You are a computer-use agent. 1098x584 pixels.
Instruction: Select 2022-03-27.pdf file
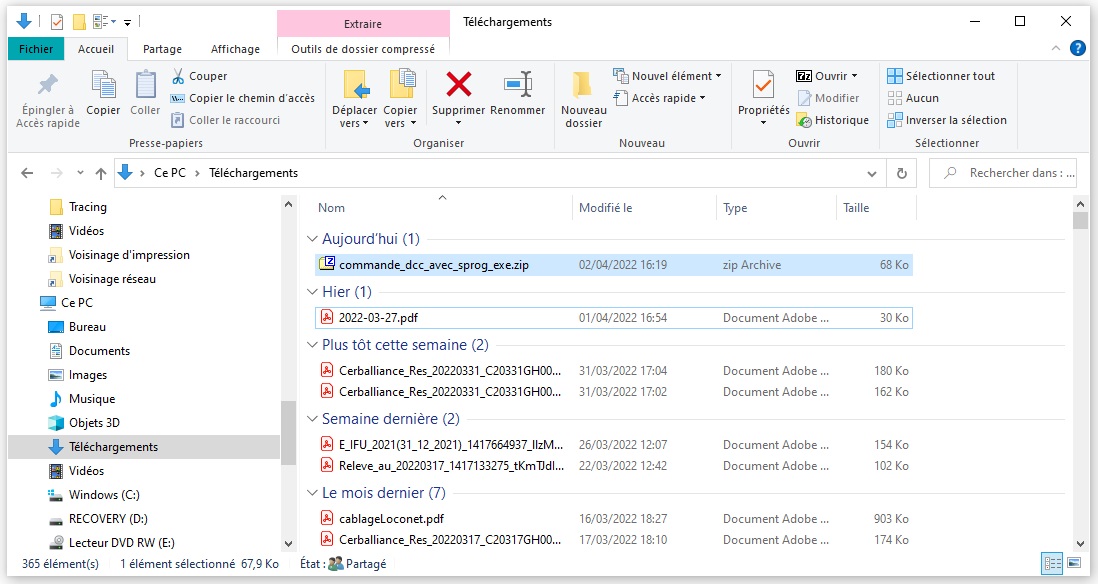tap(613, 318)
